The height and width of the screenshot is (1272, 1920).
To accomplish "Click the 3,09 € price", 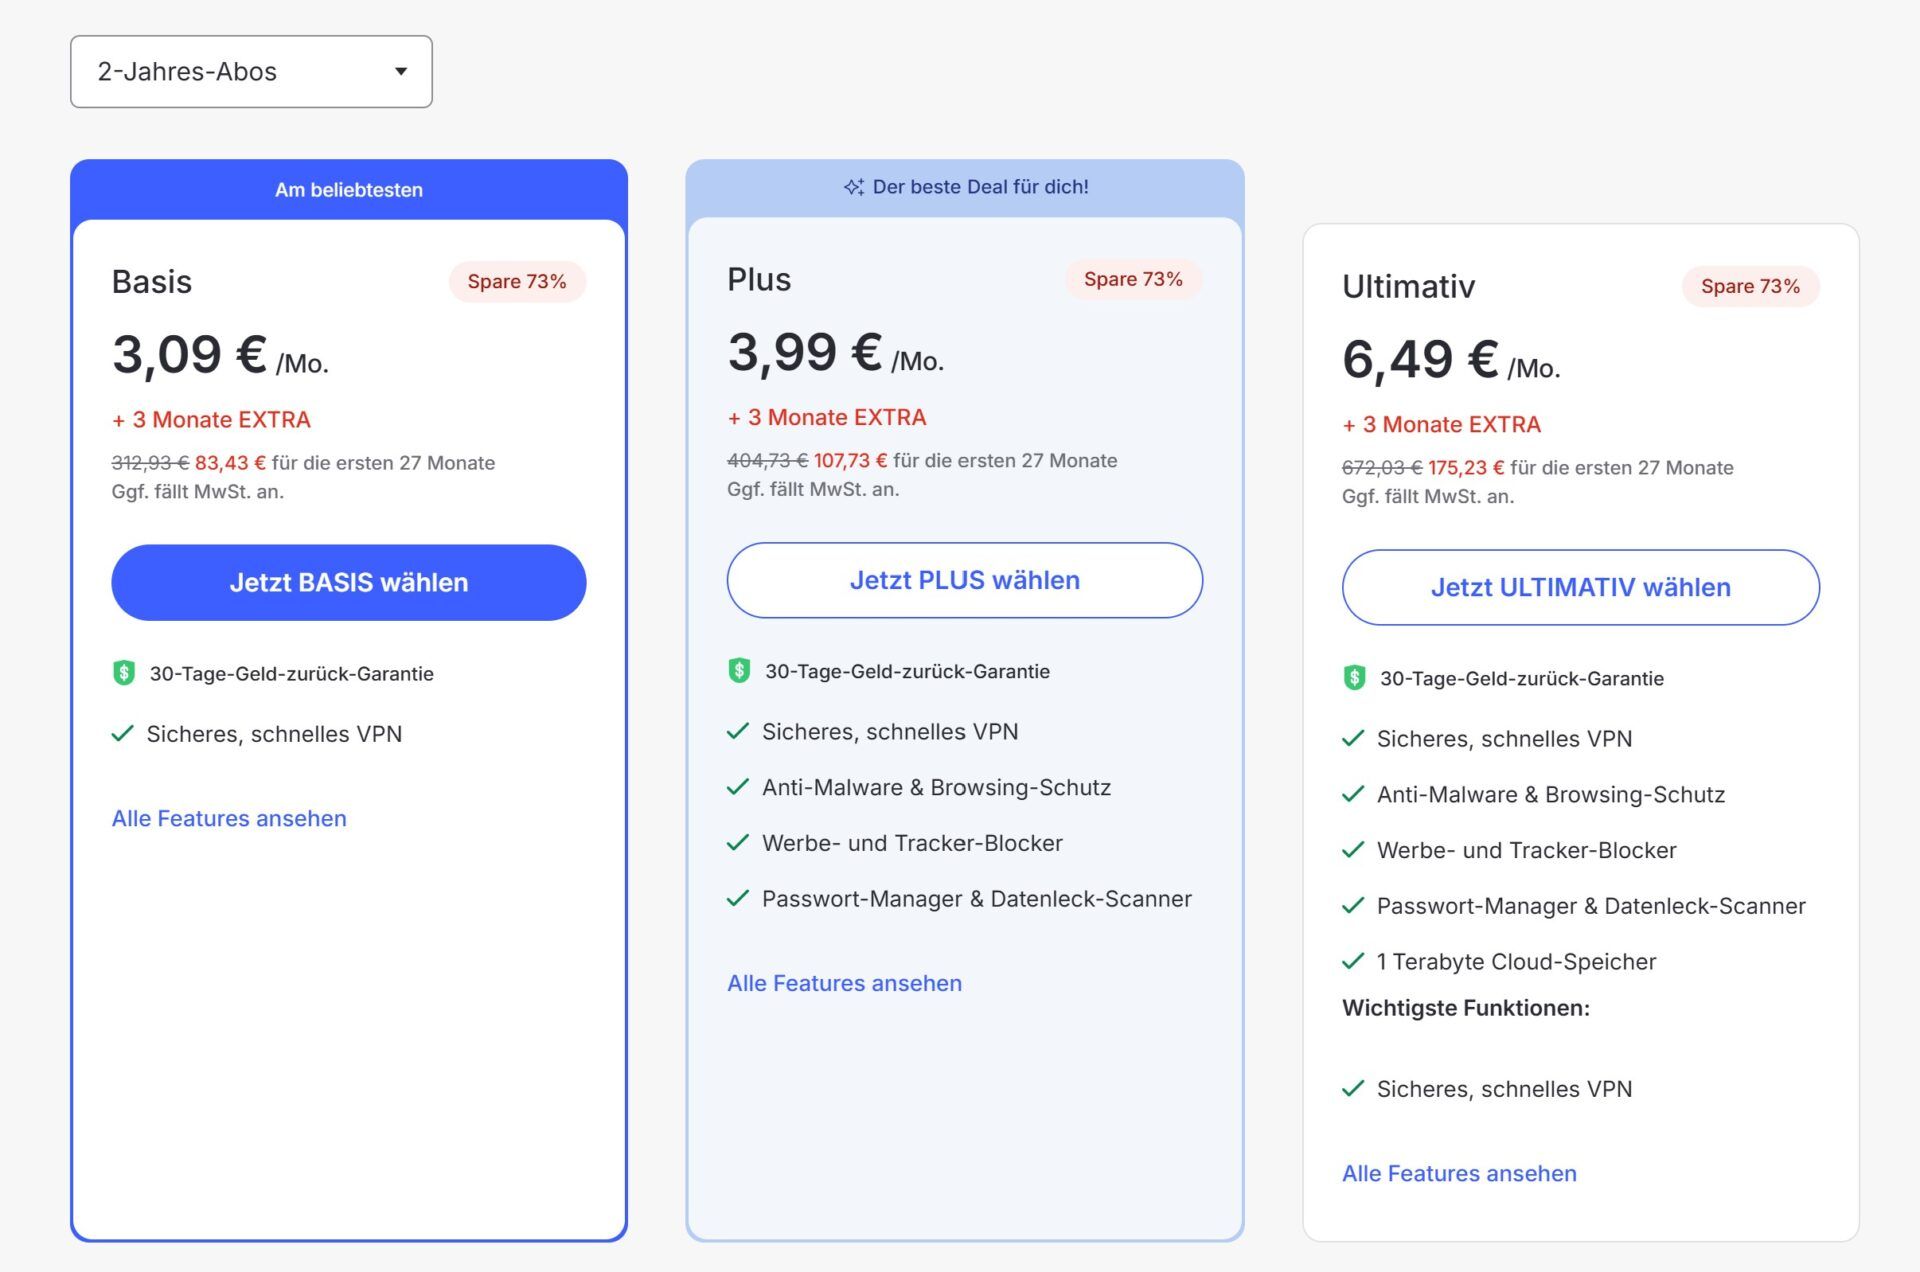I will (190, 355).
